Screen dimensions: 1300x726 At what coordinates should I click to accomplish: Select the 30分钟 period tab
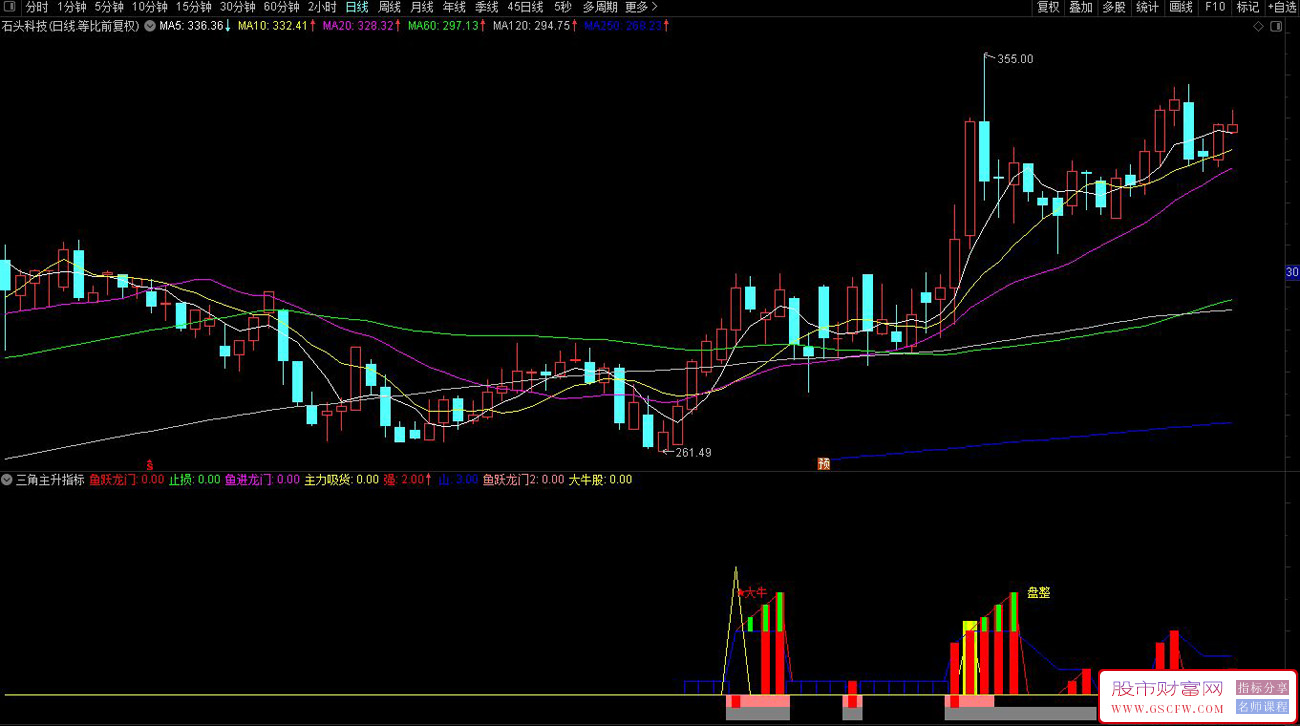click(x=238, y=7)
